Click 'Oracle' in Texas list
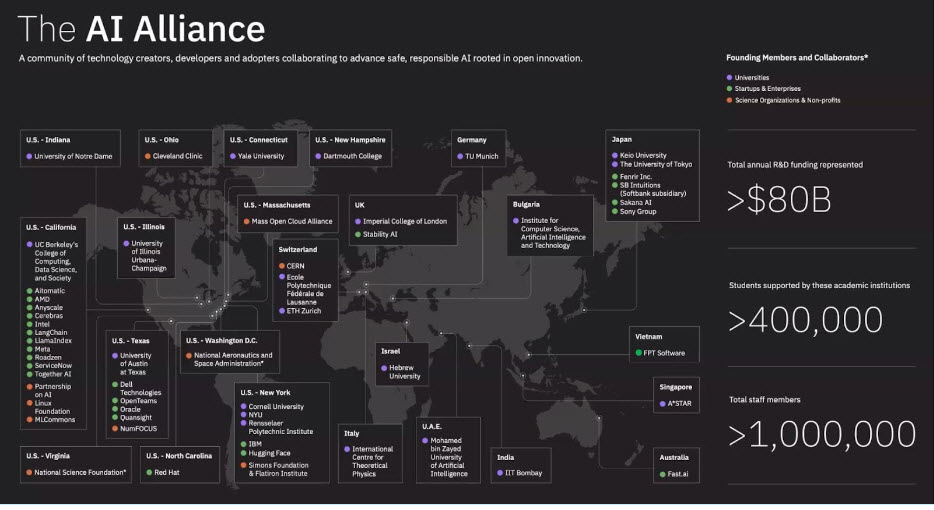Image resolution: width=934 pixels, height=510 pixels. tap(130, 409)
